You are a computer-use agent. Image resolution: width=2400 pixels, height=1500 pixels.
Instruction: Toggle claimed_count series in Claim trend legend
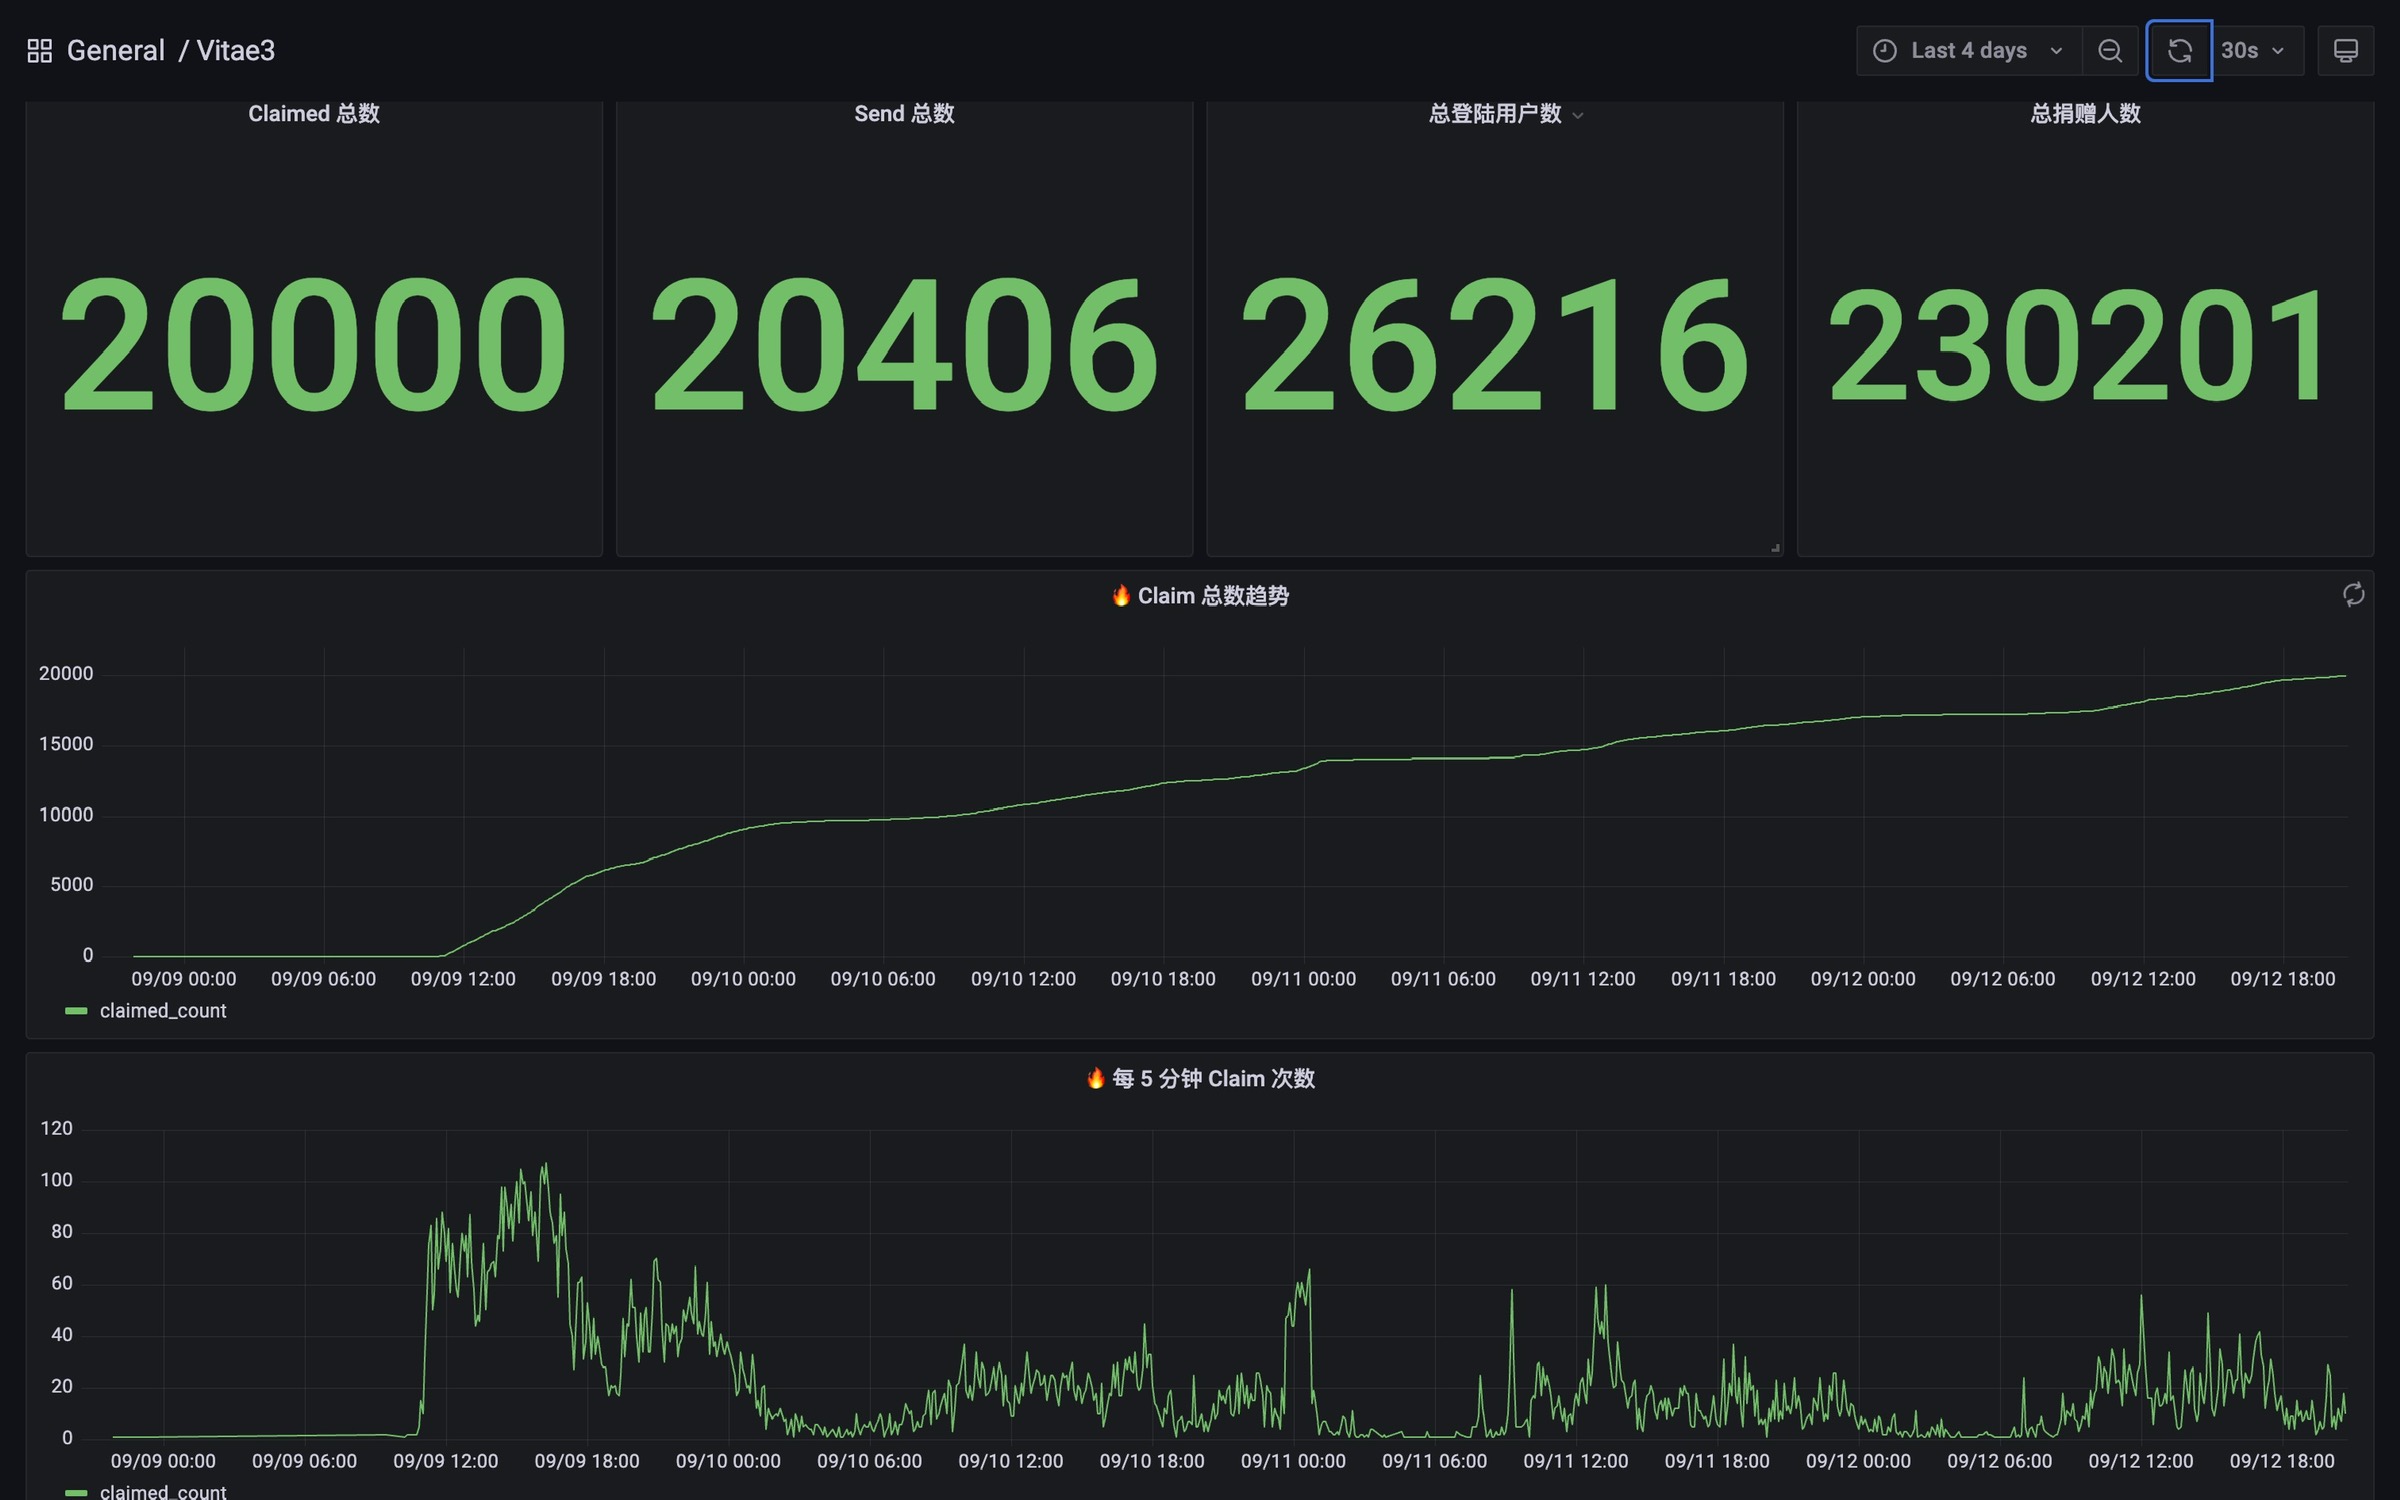pos(163,1011)
